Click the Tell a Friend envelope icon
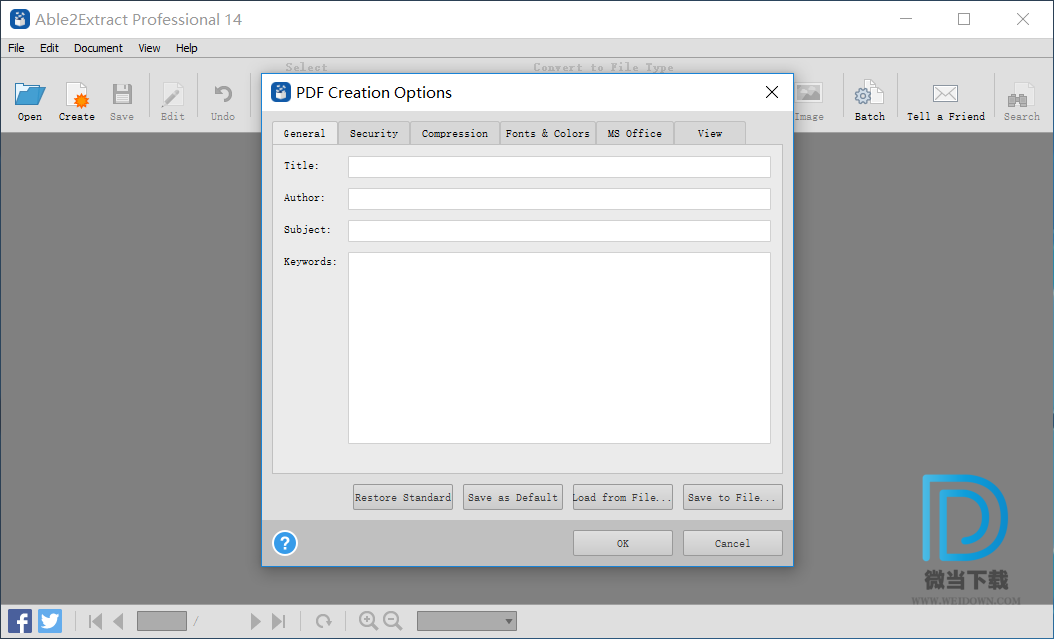Screen dimensions: 1054x639 coord(945,95)
